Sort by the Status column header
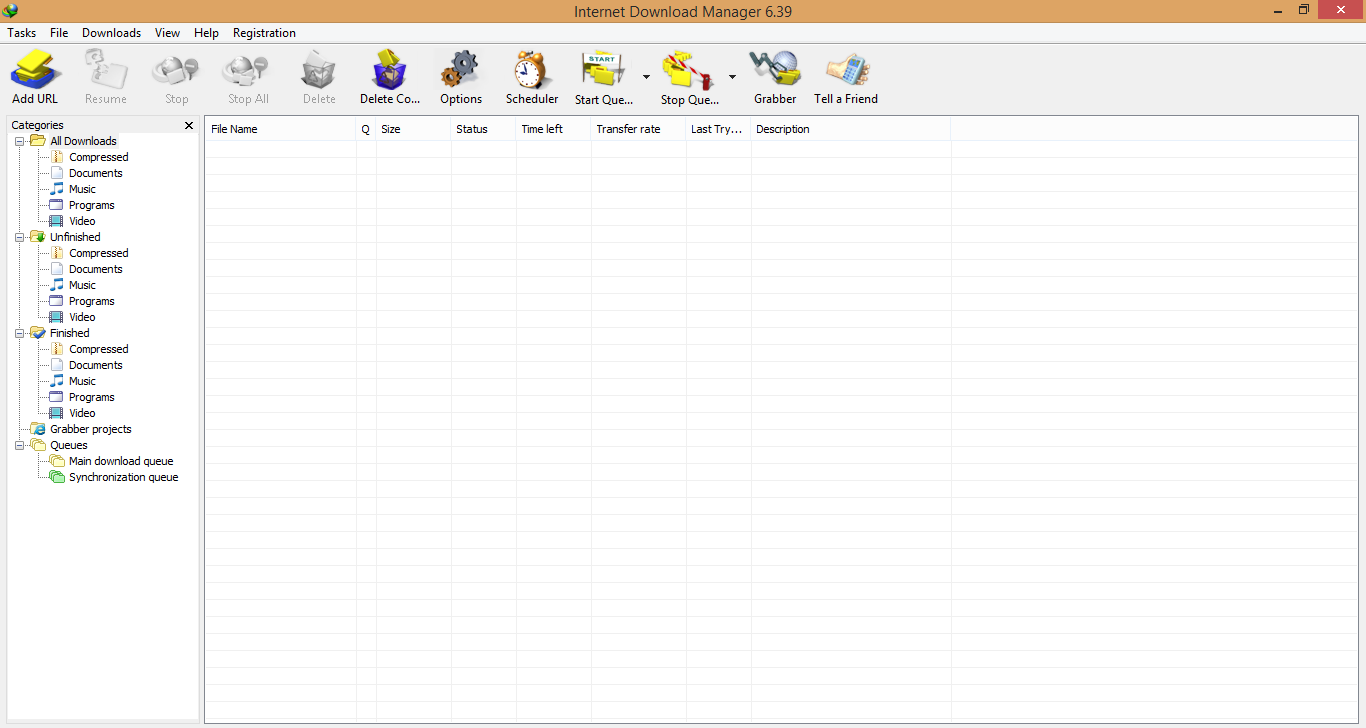Image resolution: width=1366 pixels, height=728 pixels. tap(483, 129)
